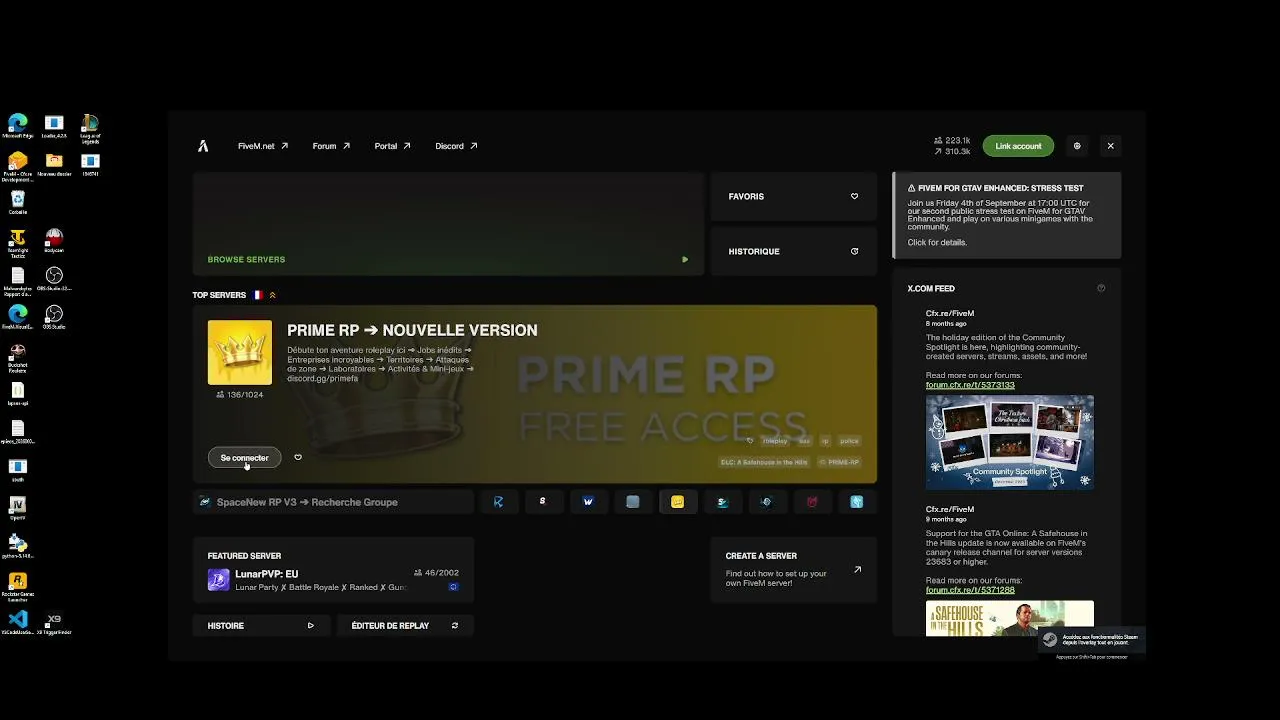Open the Historique panel

click(x=794, y=251)
